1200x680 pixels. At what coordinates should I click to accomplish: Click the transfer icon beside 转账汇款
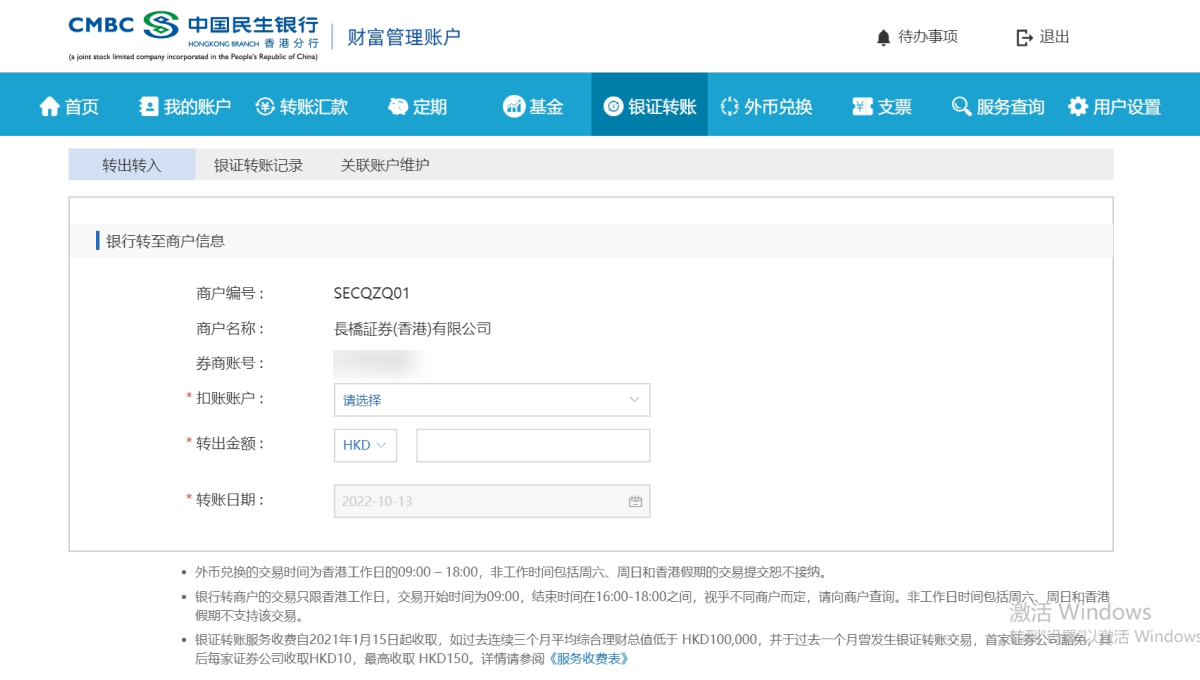(x=265, y=106)
